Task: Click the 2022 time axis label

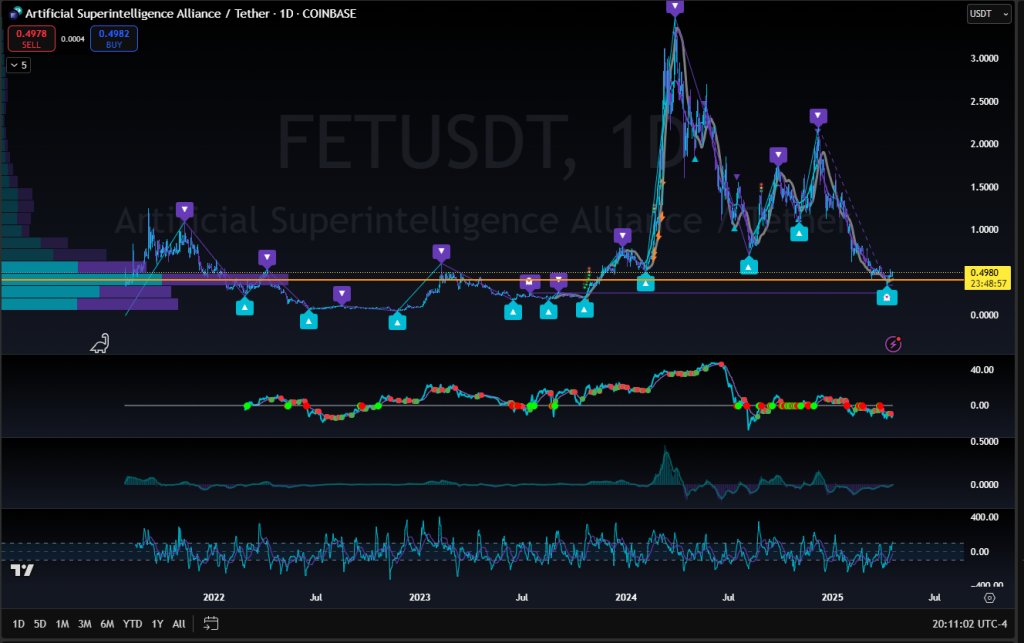Action: [214, 597]
